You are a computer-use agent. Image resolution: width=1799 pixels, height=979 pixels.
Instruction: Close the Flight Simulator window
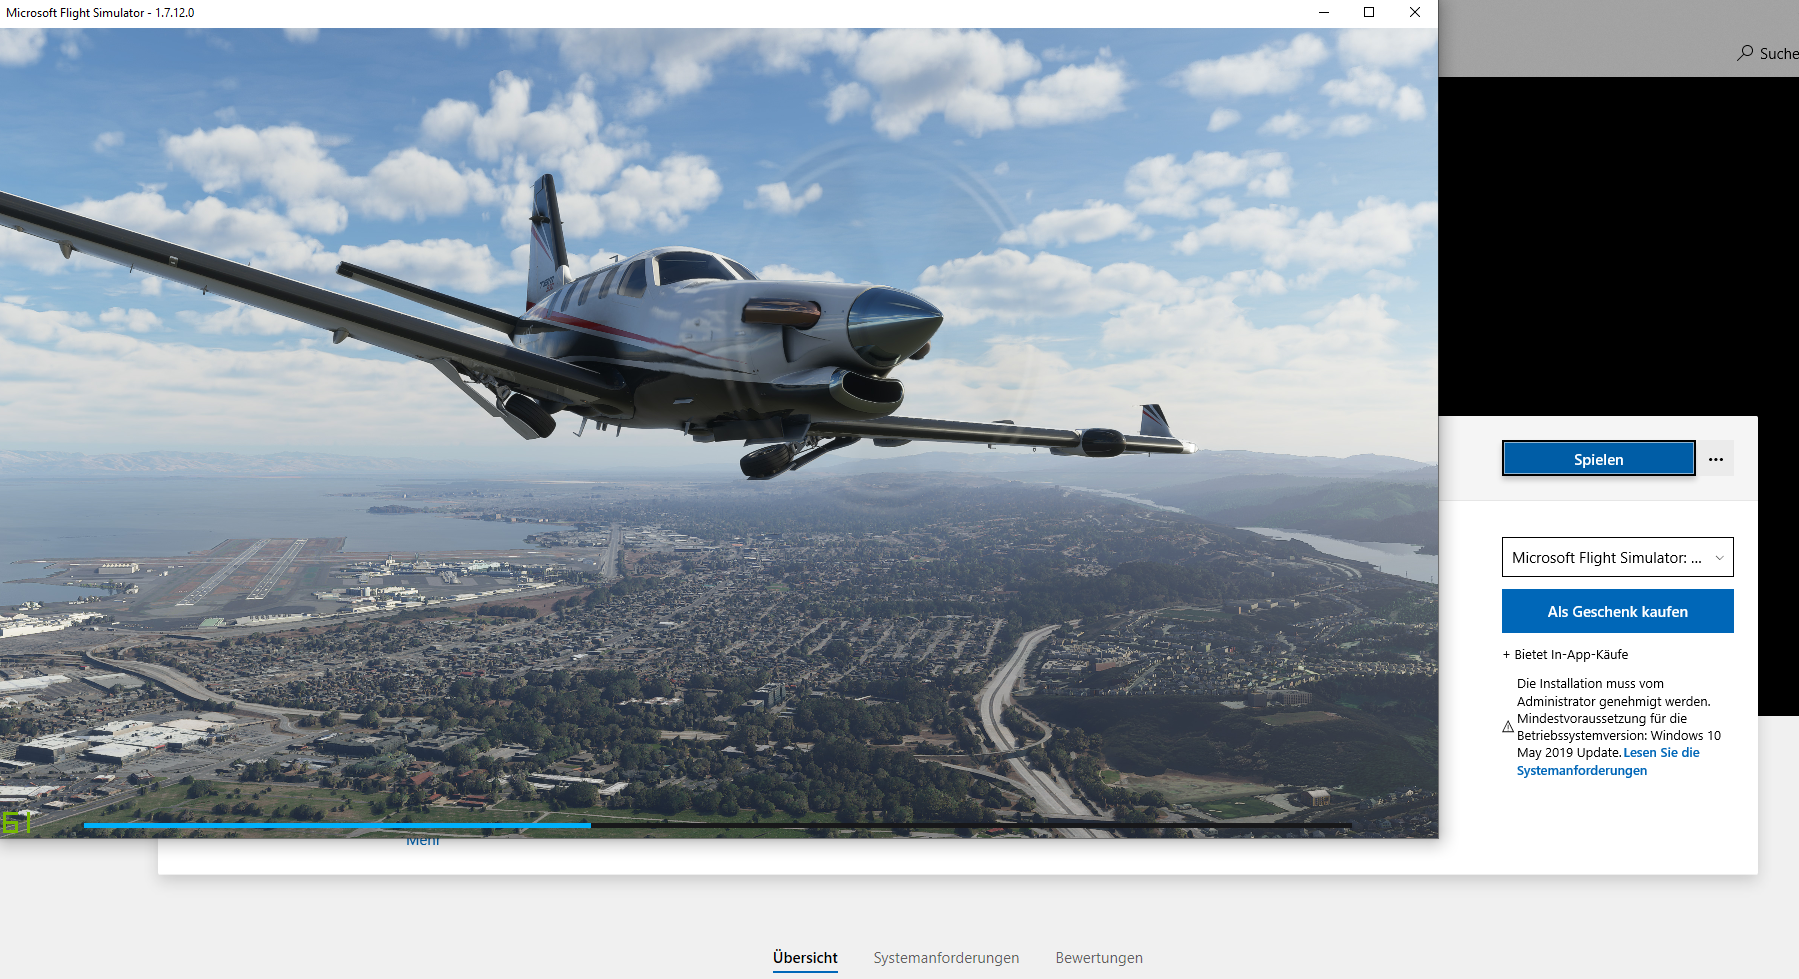pos(1415,12)
